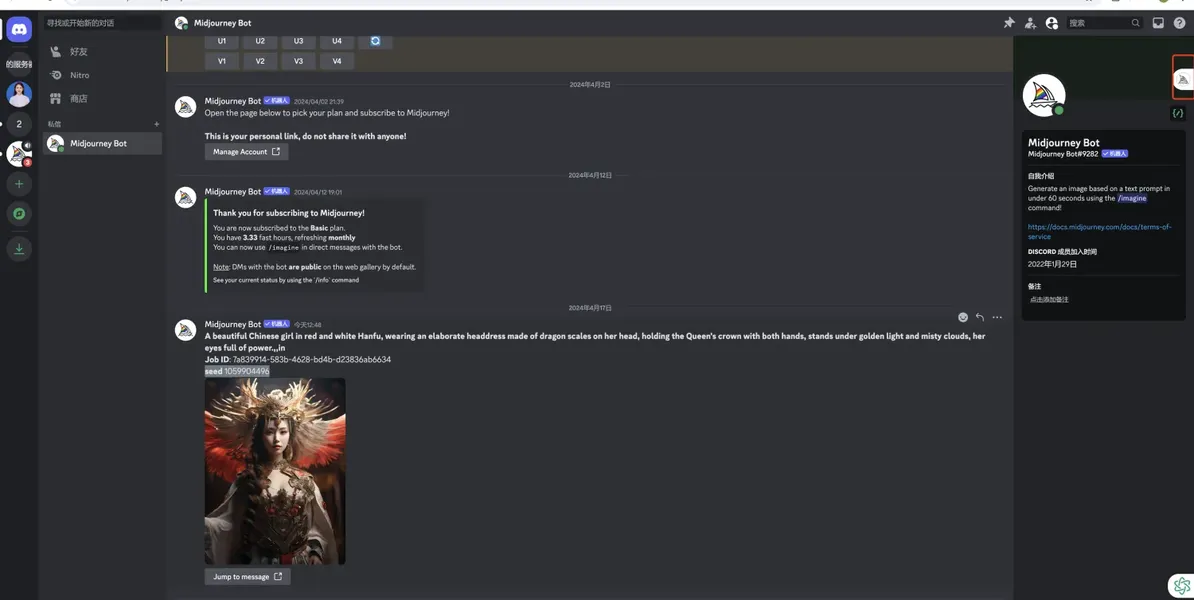Create new DM with plus button
The width and height of the screenshot is (1194, 600).
tap(156, 124)
